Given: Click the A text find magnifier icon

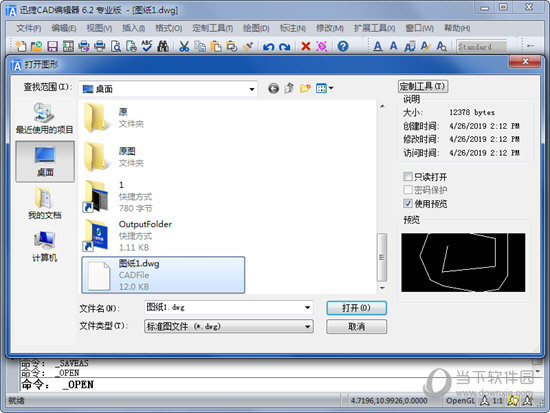Looking at the screenshot, I should click(x=441, y=46).
